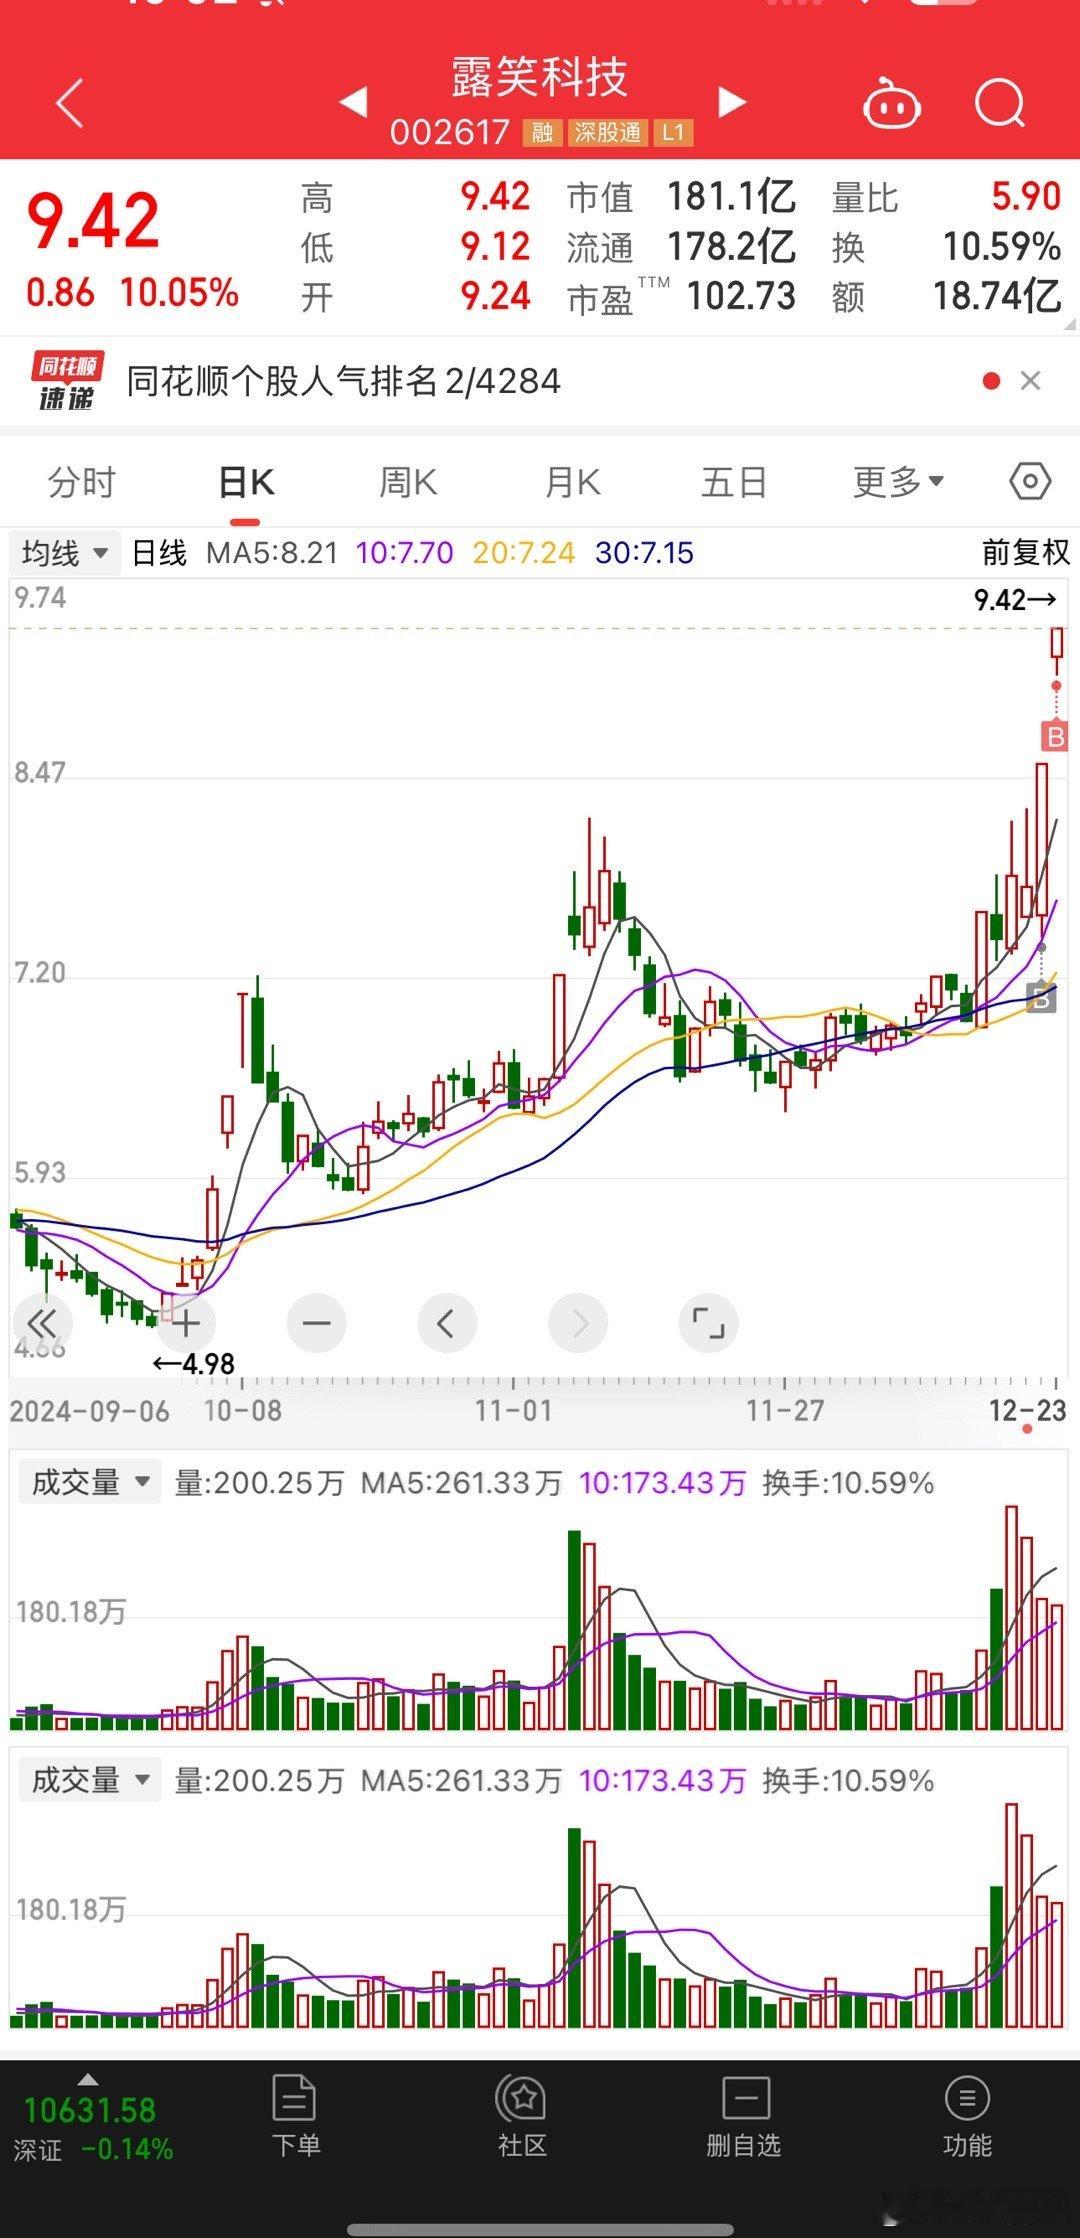Tap the 市值 181.1亿 value
This screenshot has width=1080, height=2238.
pyautogui.click(x=732, y=197)
